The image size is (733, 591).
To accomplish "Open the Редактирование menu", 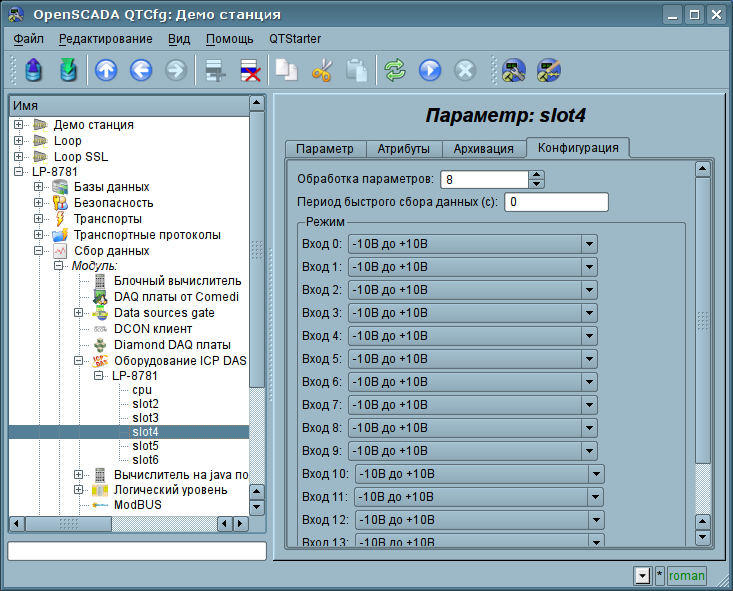I will 105,39.
